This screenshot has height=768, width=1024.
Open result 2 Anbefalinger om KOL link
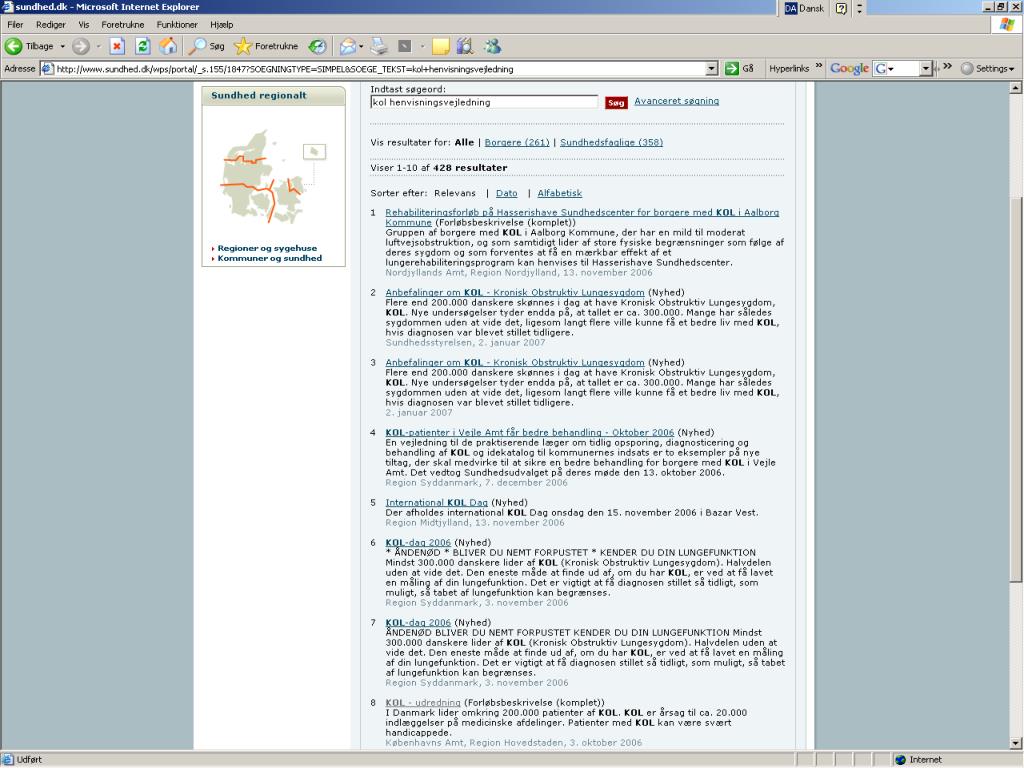tap(515, 293)
